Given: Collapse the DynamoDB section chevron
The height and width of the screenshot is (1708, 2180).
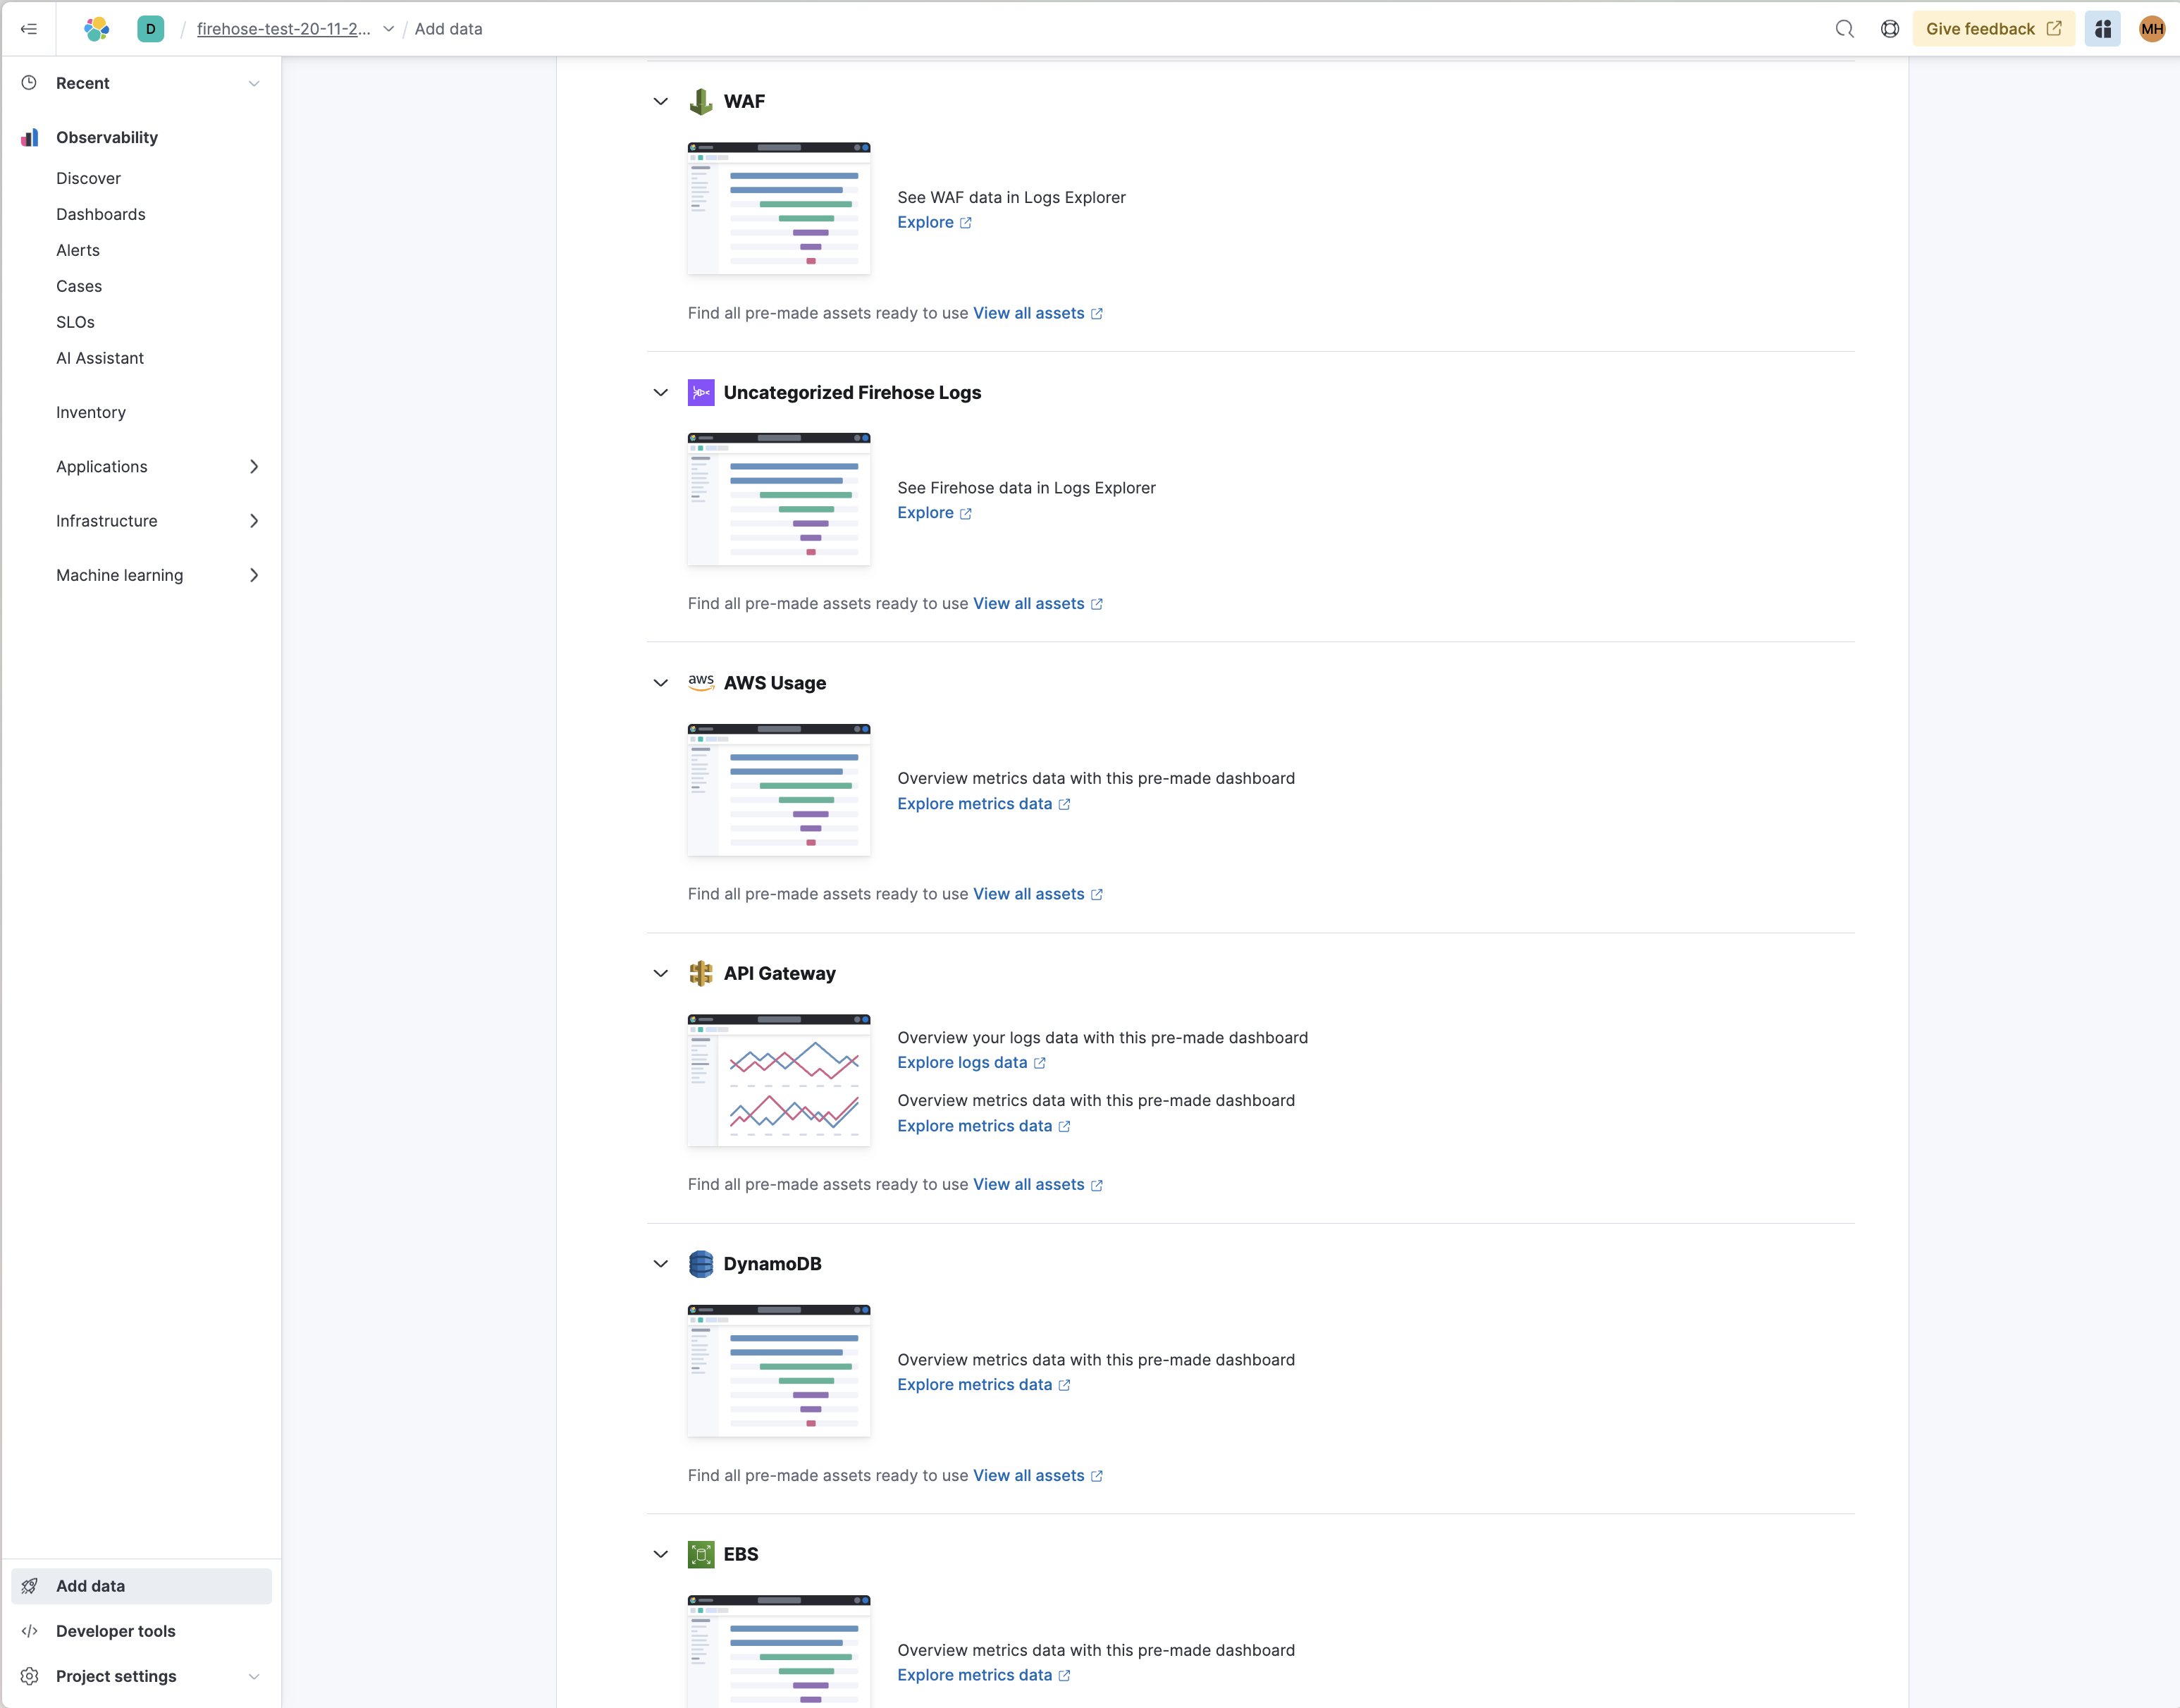Looking at the screenshot, I should 660,1264.
